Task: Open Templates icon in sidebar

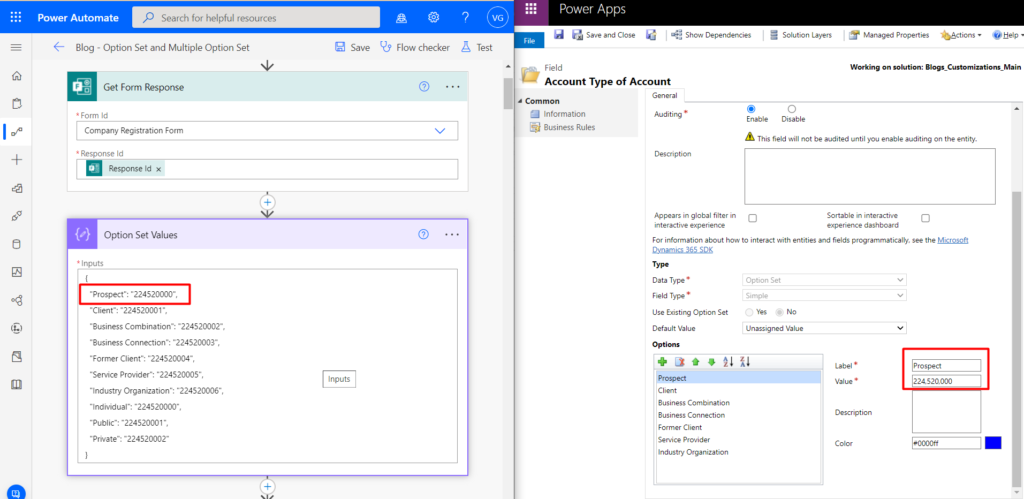Action: point(17,188)
